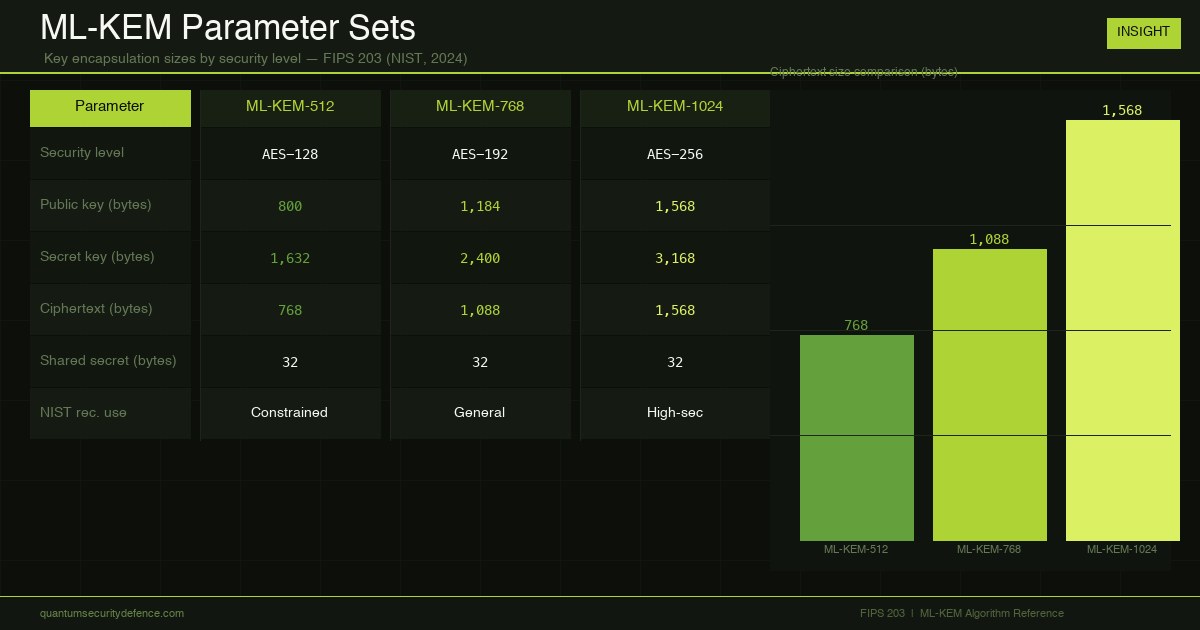The height and width of the screenshot is (630, 1200).
Task: Select the Parameter column header
Action: (110, 108)
